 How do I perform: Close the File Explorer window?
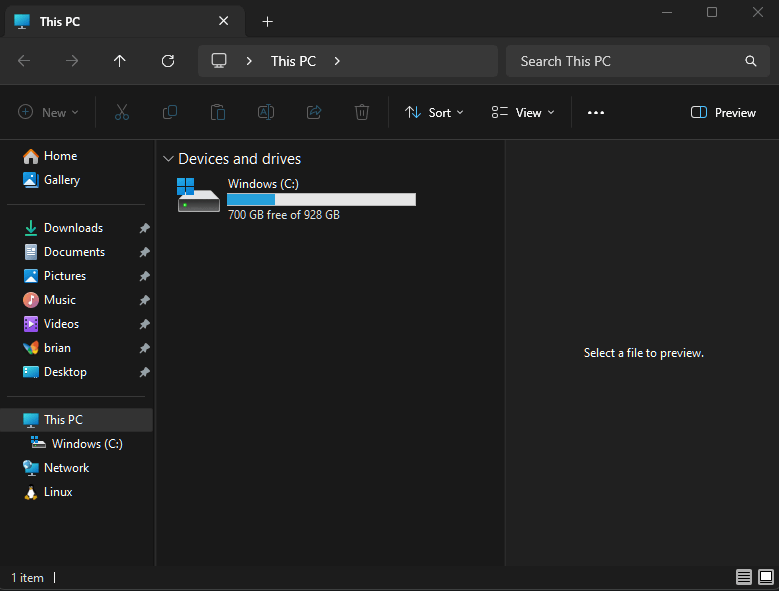click(757, 12)
